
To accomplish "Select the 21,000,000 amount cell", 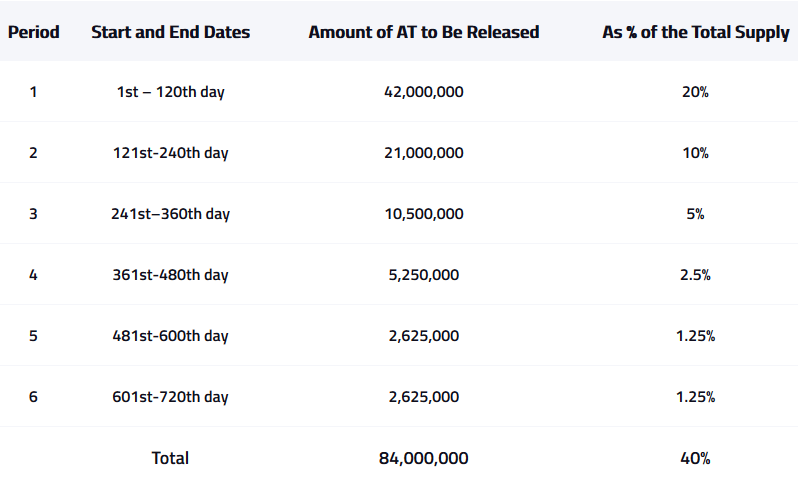I will (423, 153).
